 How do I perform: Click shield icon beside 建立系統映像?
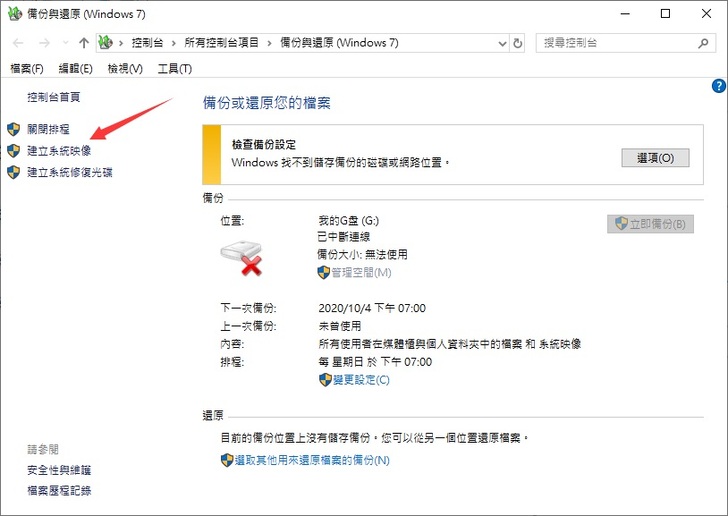pyautogui.click(x=13, y=150)
